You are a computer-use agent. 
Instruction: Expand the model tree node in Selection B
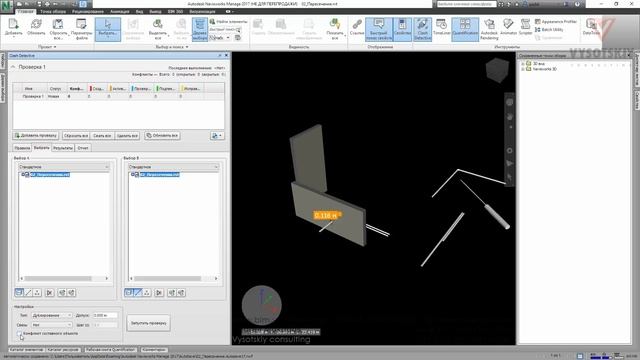click(x=132, y=175)
